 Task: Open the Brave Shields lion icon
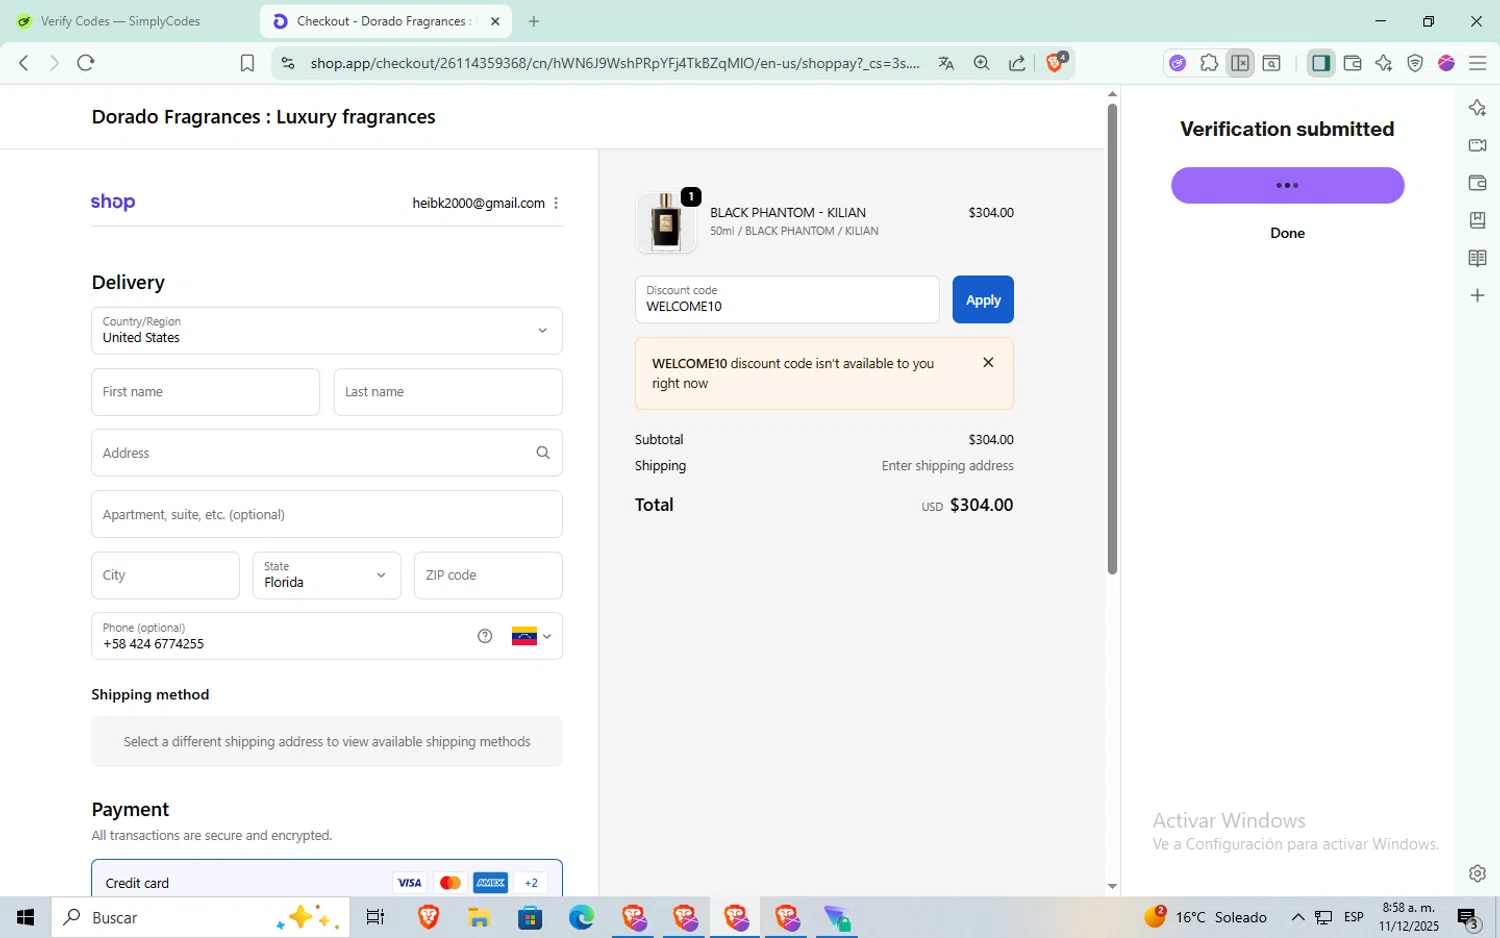[1056, 62]
